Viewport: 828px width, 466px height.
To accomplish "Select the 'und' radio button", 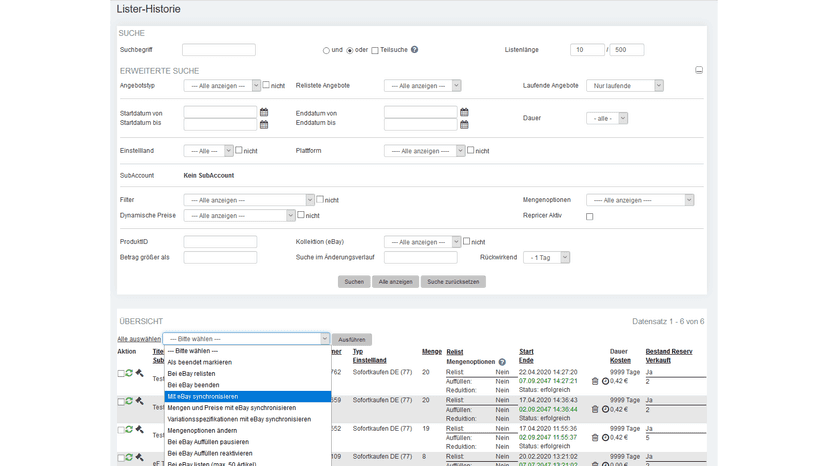I will coord(326,51).
